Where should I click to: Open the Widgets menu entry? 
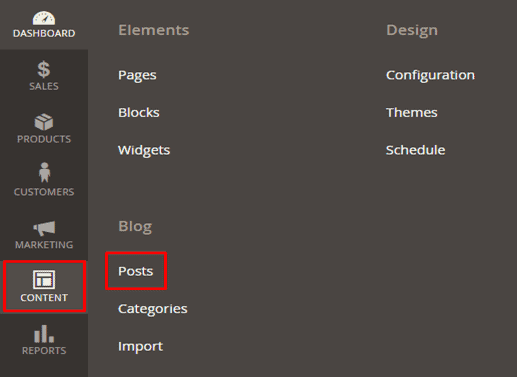(x=144, y=150)
